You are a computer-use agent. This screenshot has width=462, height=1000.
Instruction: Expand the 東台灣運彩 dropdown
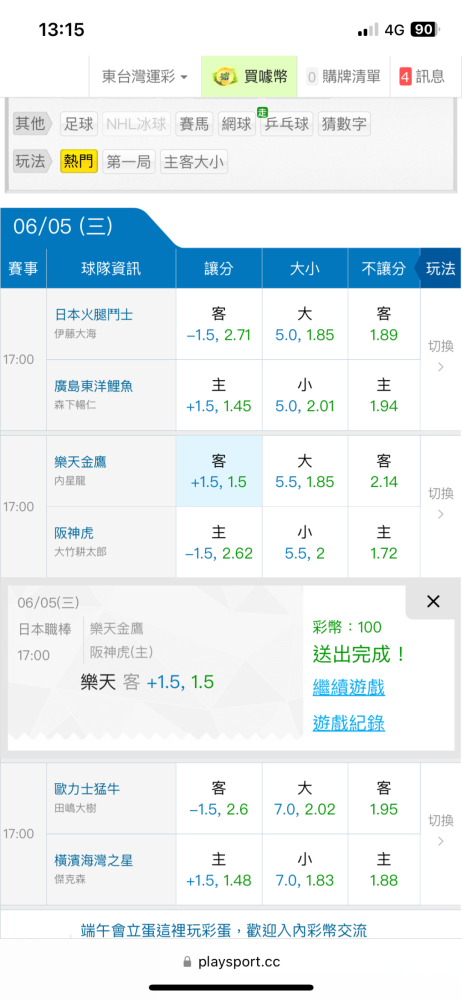(145, 77)
